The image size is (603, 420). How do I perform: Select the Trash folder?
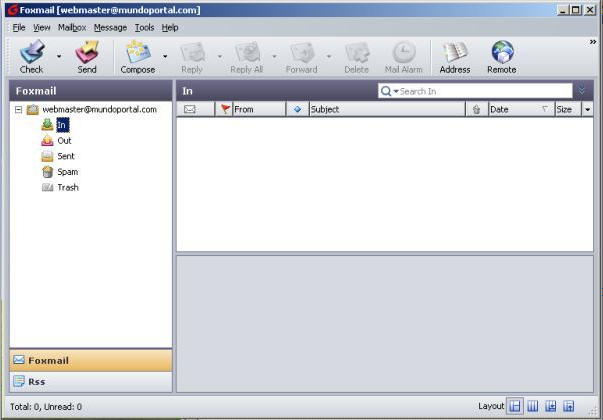click(x=68, y=187)
